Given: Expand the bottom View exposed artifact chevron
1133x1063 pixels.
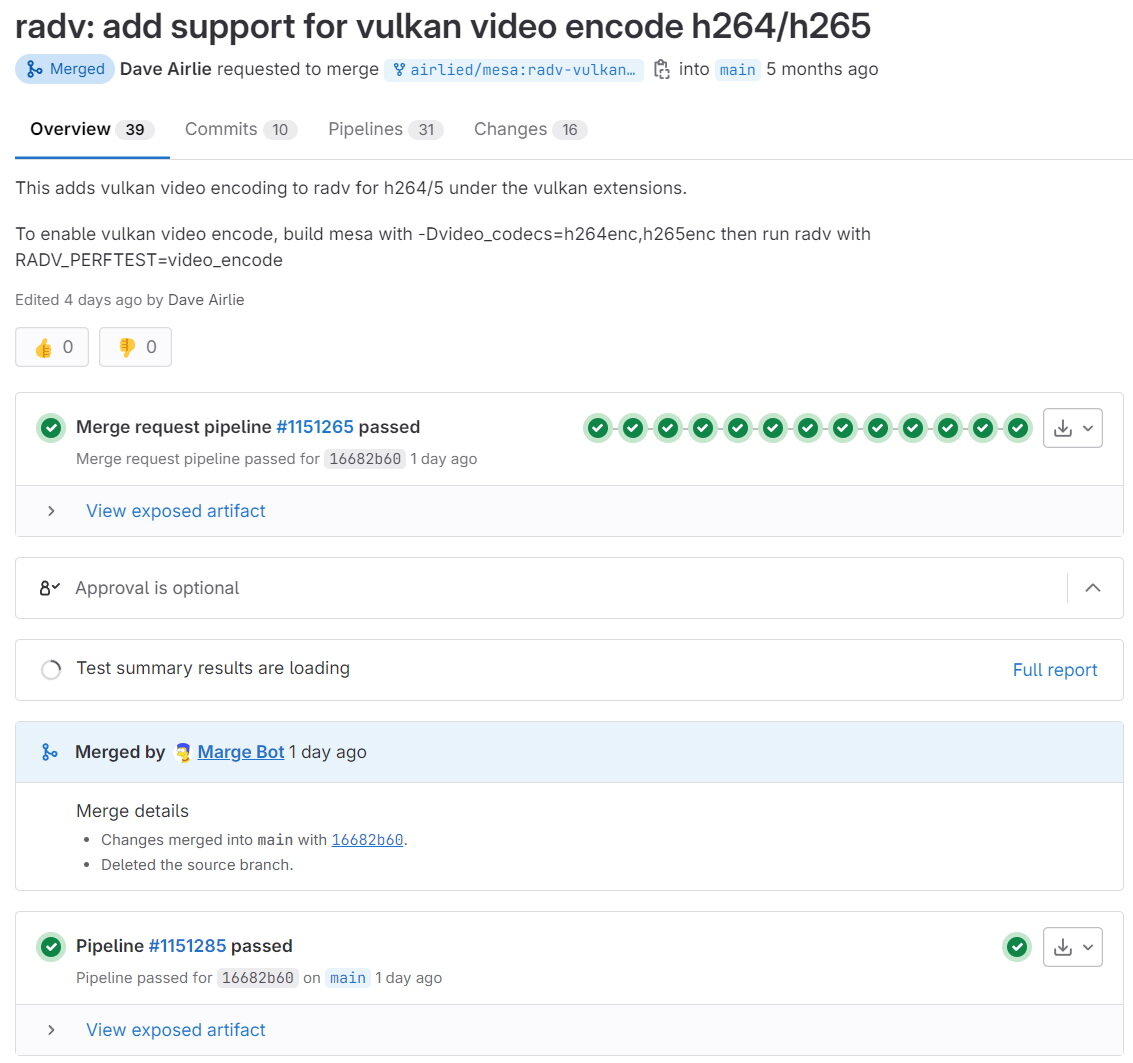Looking at the screenshot, I should coord(51,1030).
